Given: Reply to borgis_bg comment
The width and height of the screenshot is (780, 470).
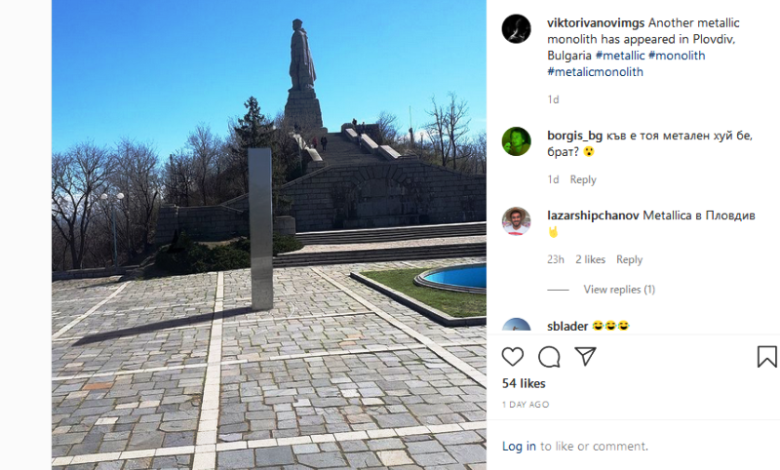Looking at the screenshot, I should 583,180.
